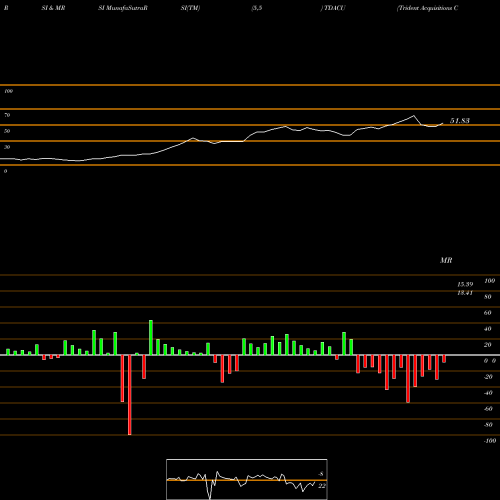Click the RSI value label 51.83

(x=460, y=121)
